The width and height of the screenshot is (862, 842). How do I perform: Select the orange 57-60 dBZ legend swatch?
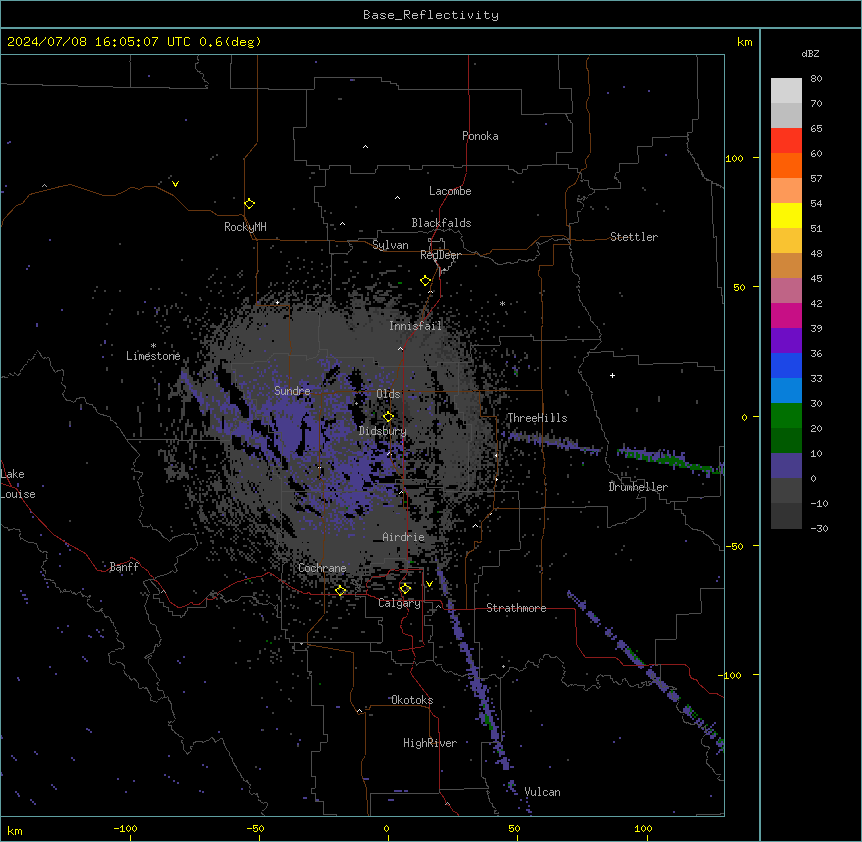(786, 165)
